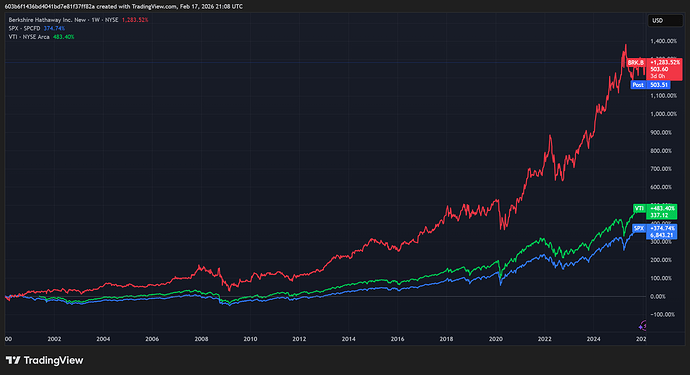Click the 2016 time axis label
This screenshot has height=375, width=690.
[x=397, y=339]
